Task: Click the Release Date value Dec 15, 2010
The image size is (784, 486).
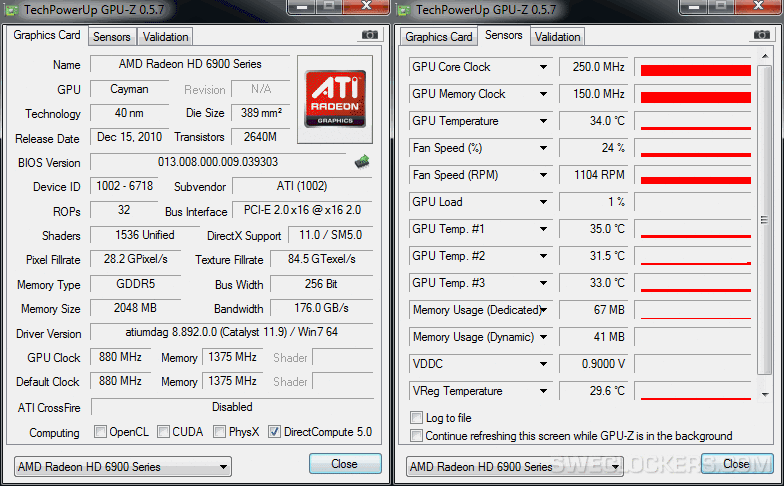Action: (x=130, y=137)
